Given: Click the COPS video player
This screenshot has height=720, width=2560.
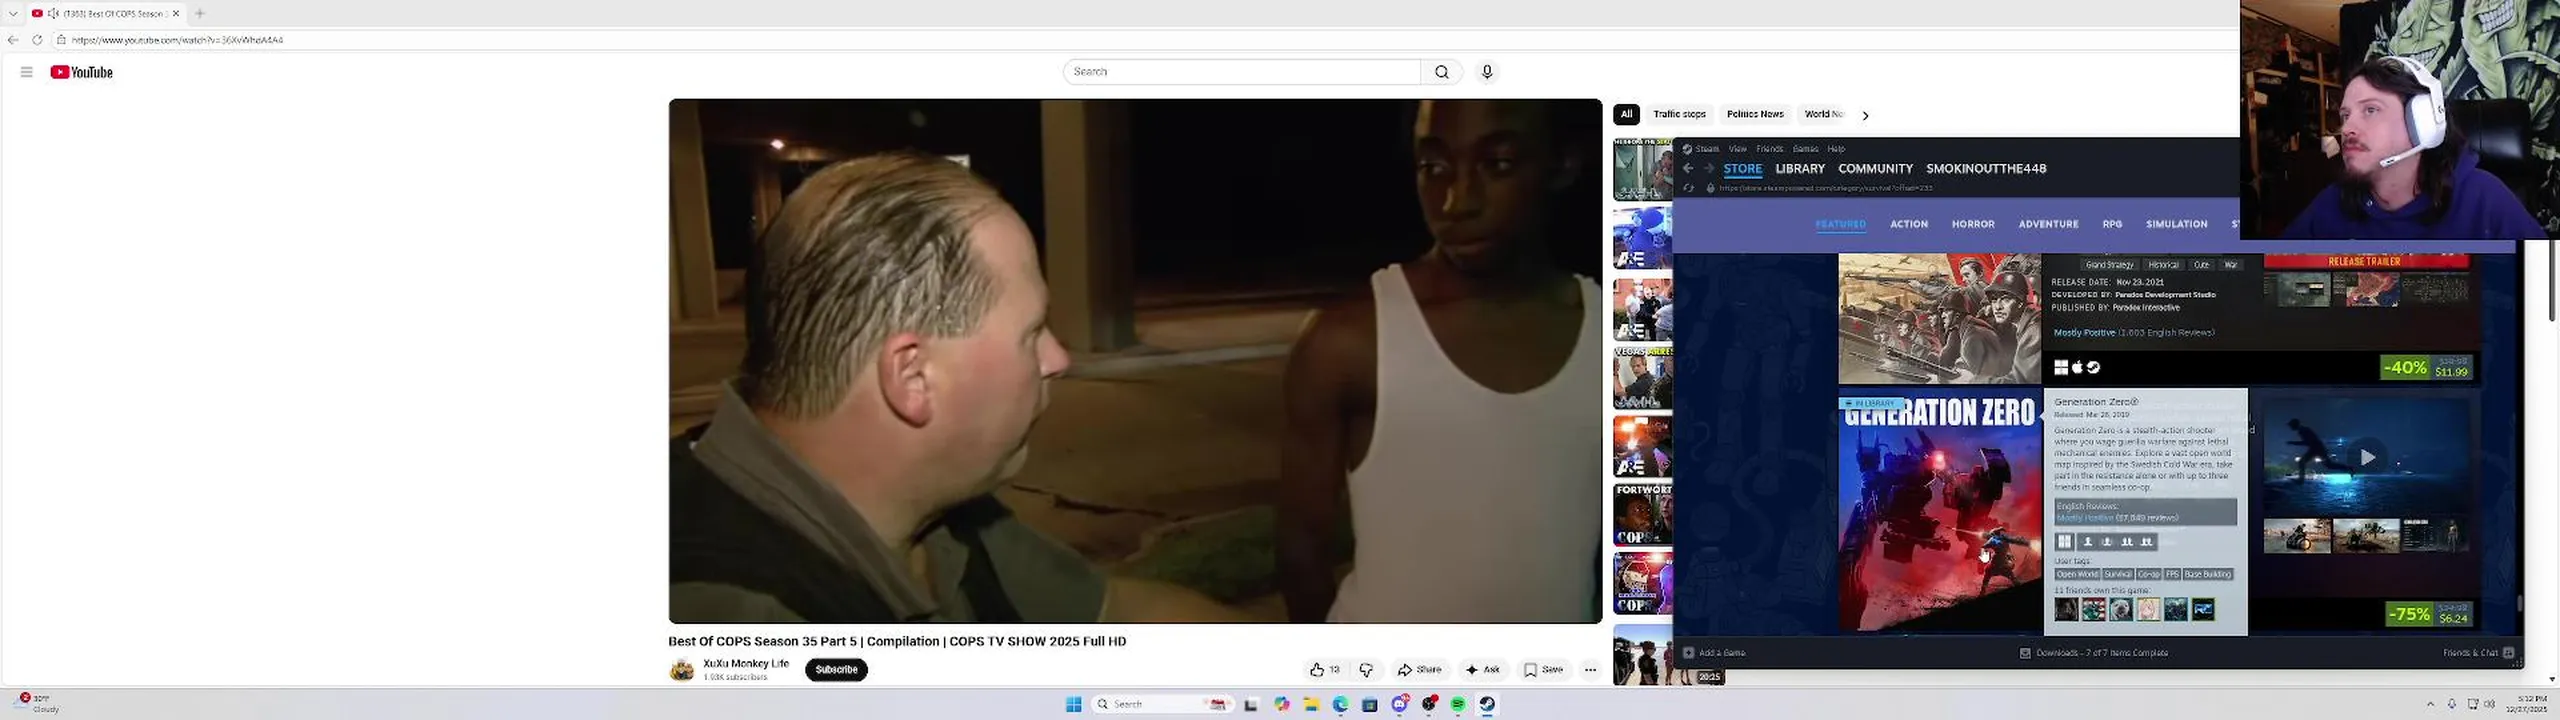Looking at the screenshot, I should [1135, 360].
